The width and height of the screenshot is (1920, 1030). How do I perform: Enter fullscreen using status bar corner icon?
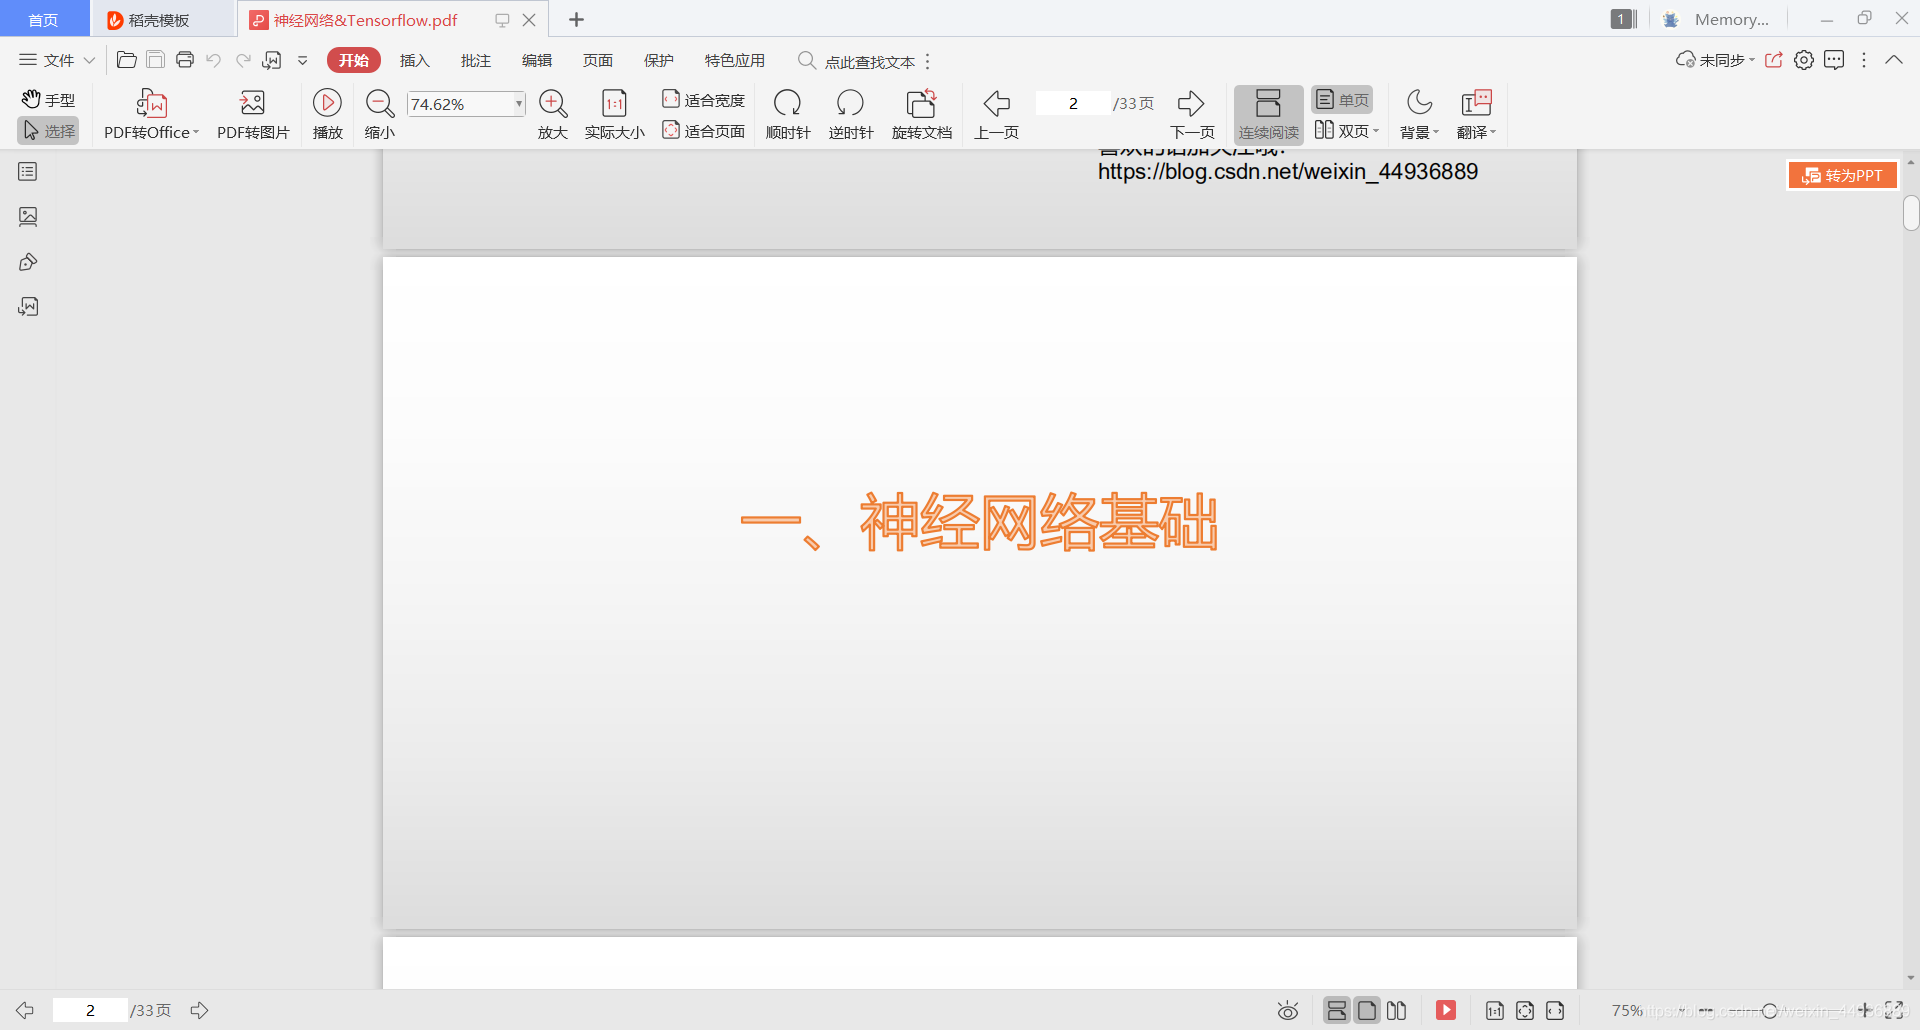(1894, 1010)
